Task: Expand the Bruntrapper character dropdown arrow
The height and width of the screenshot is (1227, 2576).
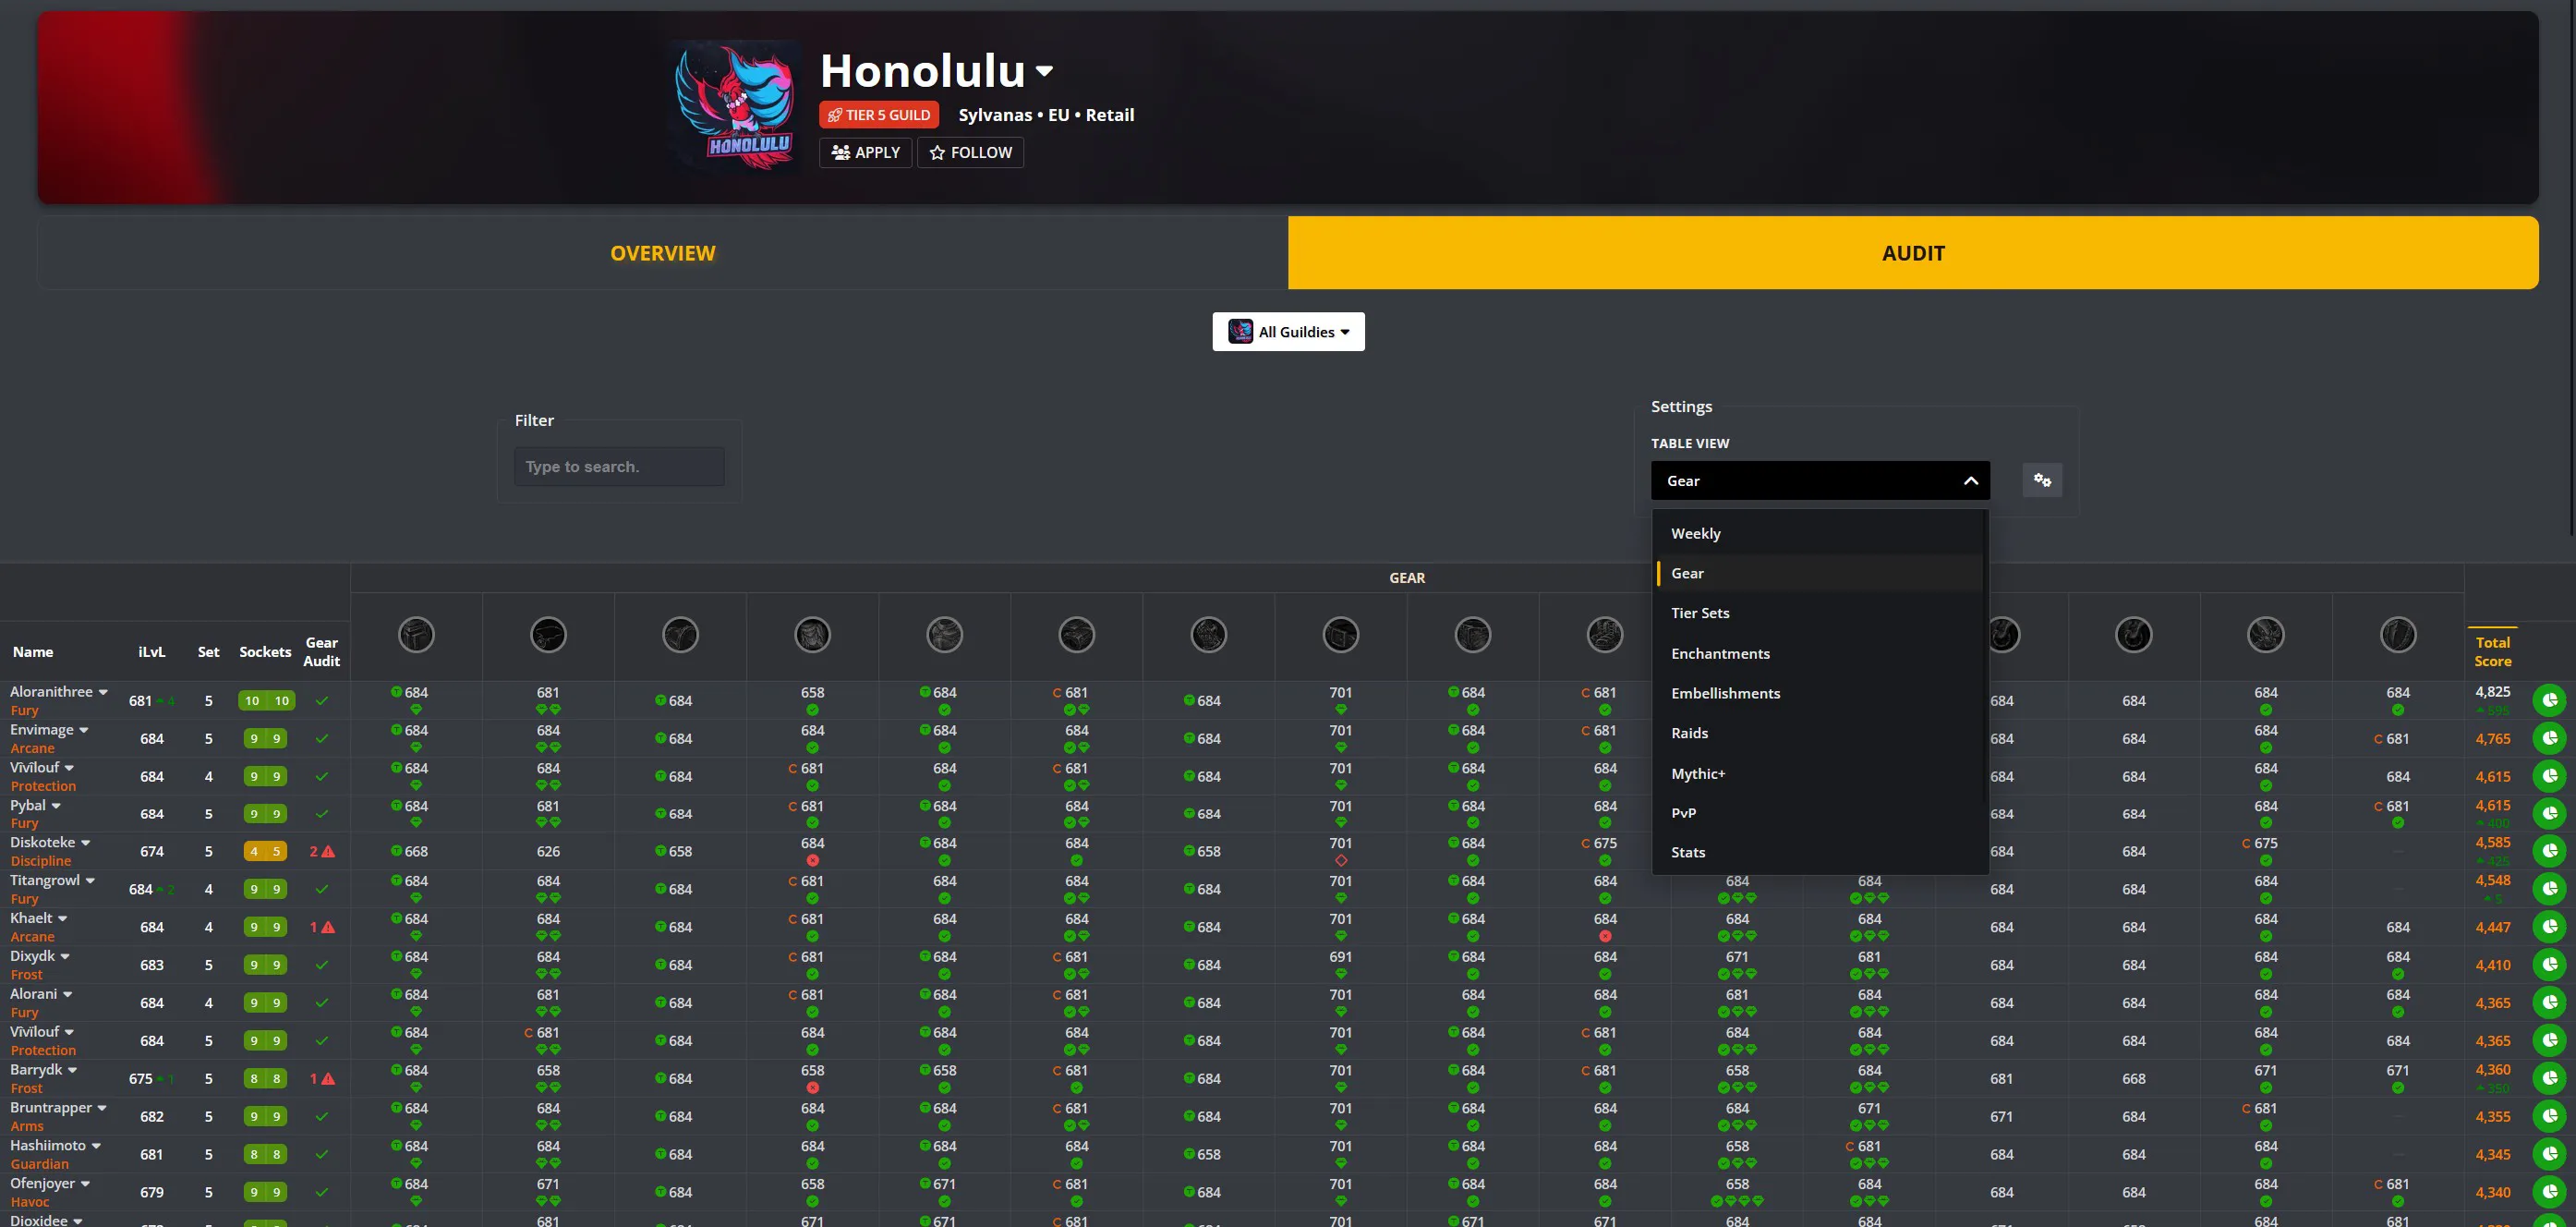Action: [102, 1108]
